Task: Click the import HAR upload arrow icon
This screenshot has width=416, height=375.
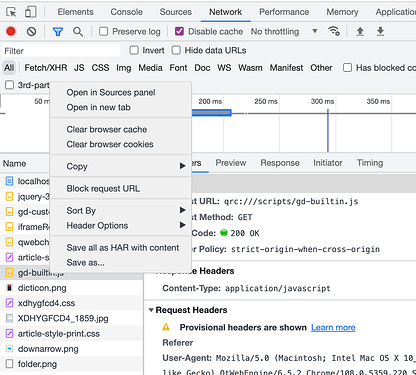Action: point(360,32)
